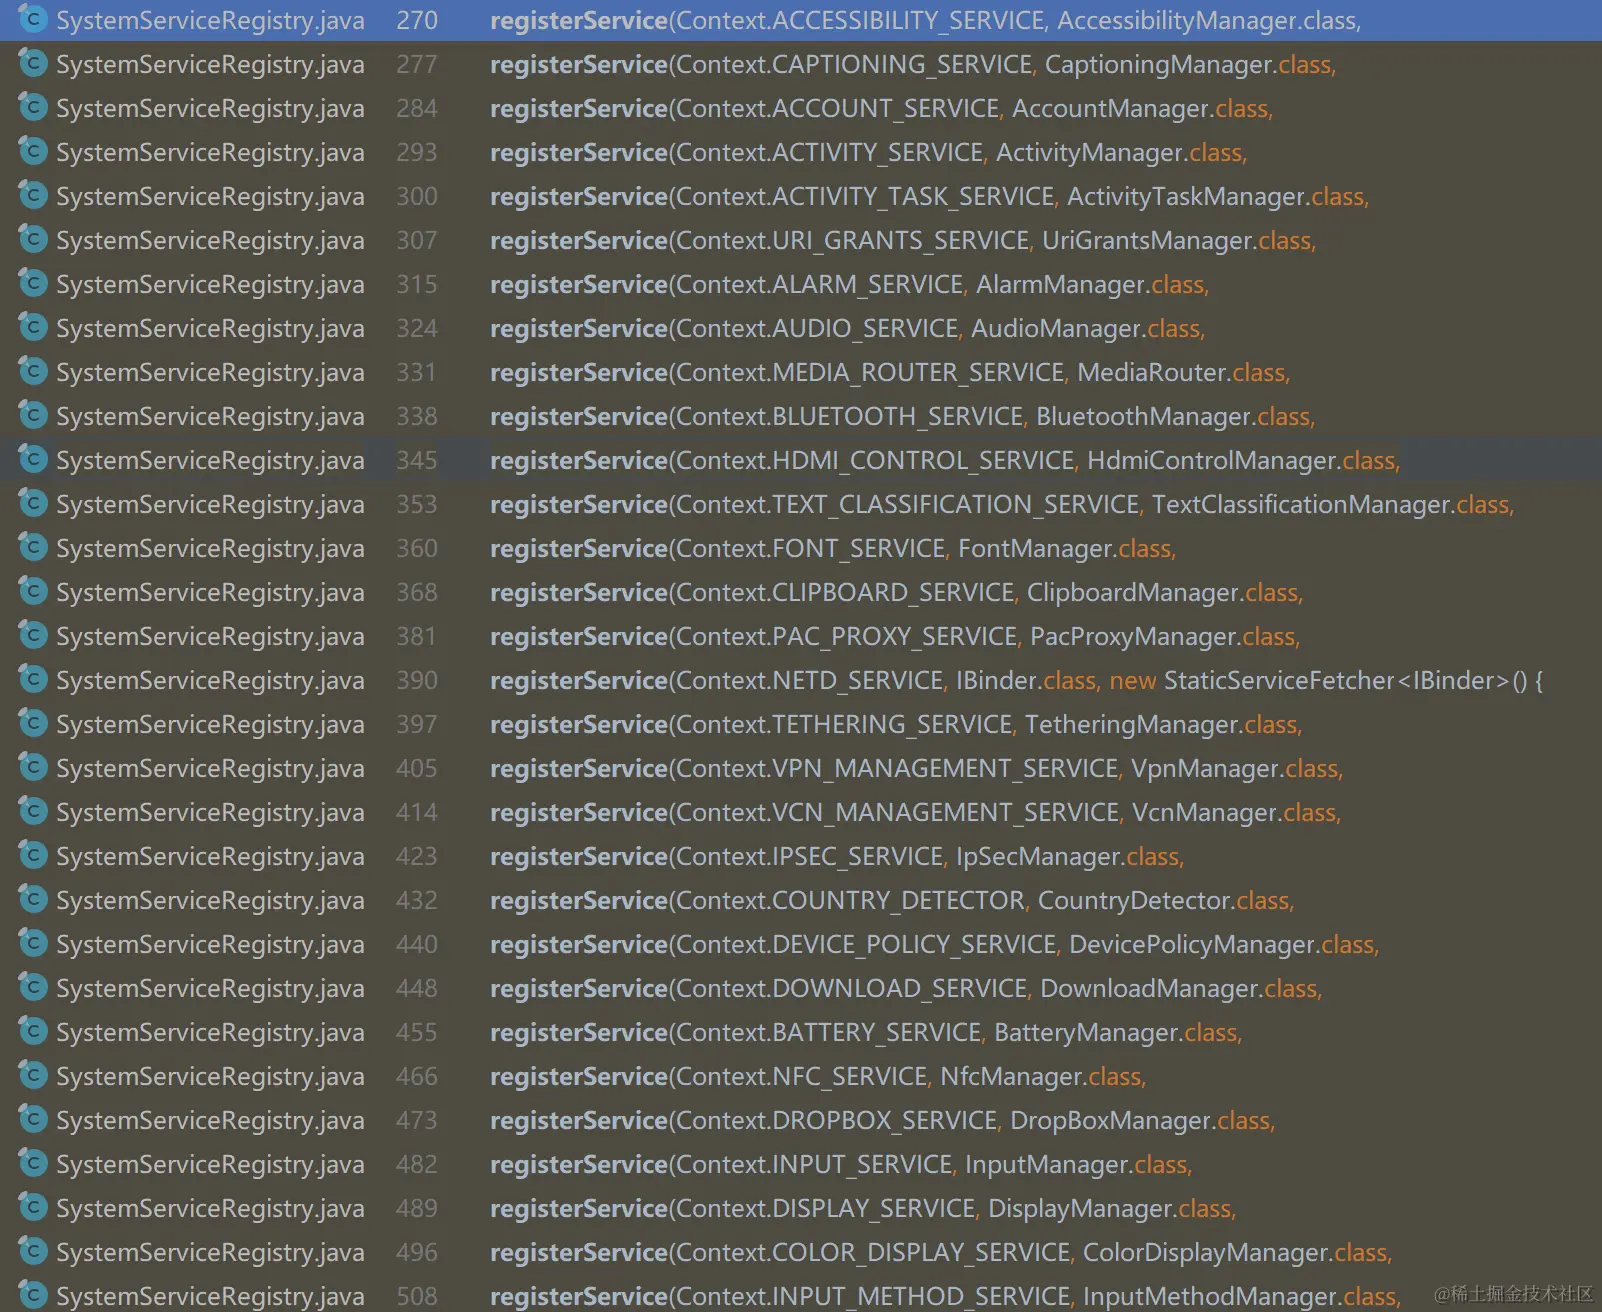Click the class icon on the line 381 row
This screenshot has height=1312, width=1602.
pos(33,636)
